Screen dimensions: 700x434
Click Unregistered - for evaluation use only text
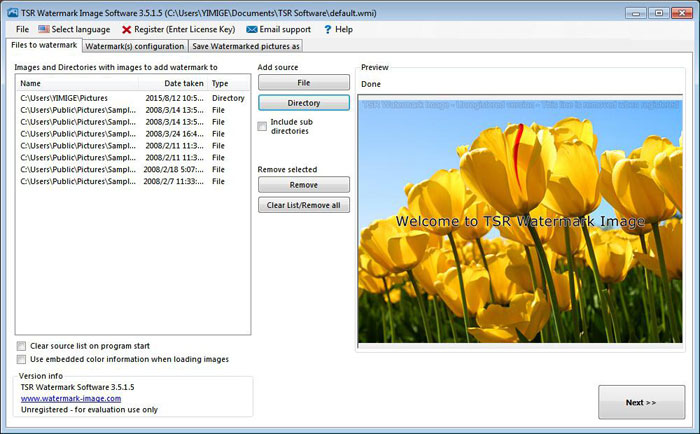pos(89,409)
